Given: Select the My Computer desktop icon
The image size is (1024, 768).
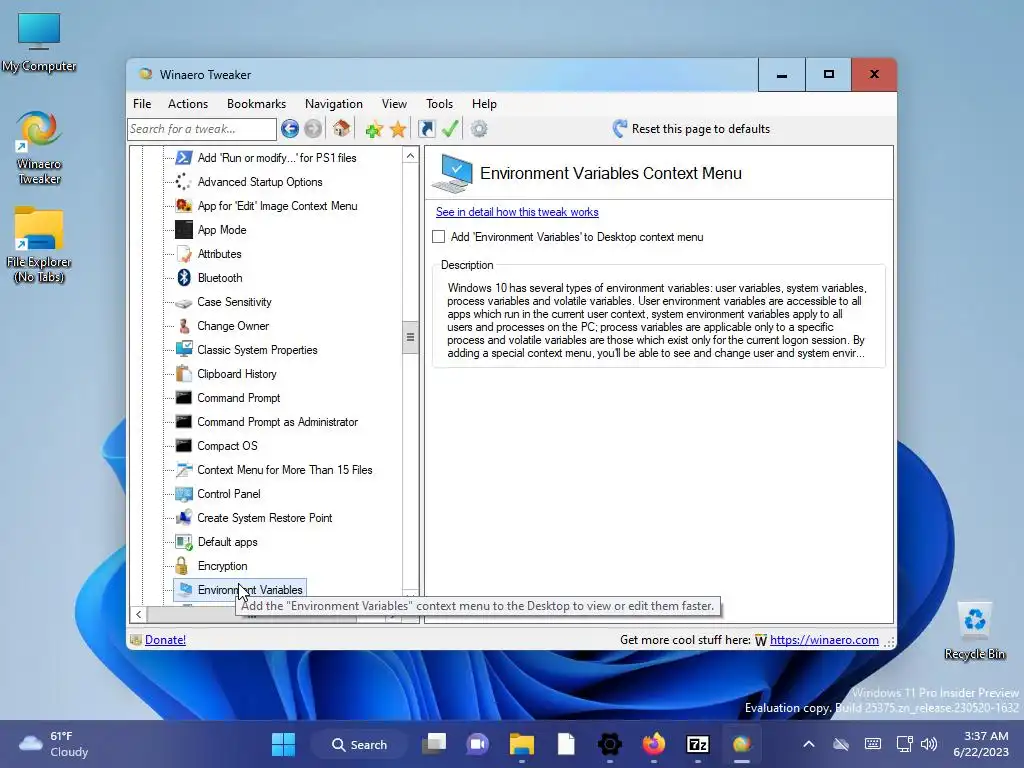Looking at the screenshot, I should click(39, 42).
